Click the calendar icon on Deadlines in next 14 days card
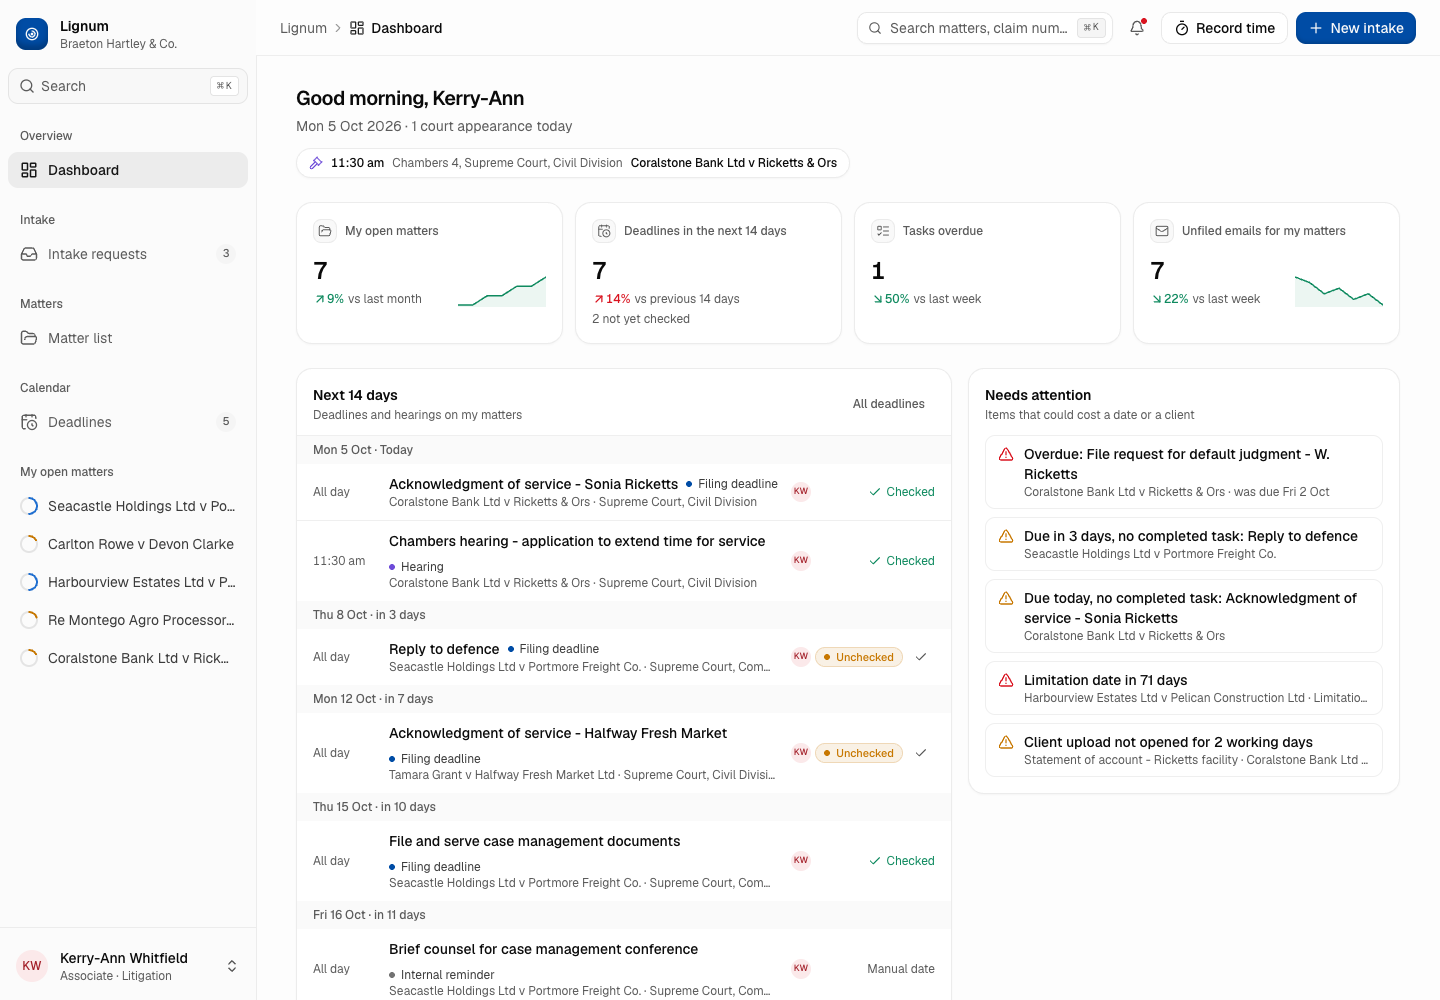Screen dimensions: 1440x1000 coord(604,231)
